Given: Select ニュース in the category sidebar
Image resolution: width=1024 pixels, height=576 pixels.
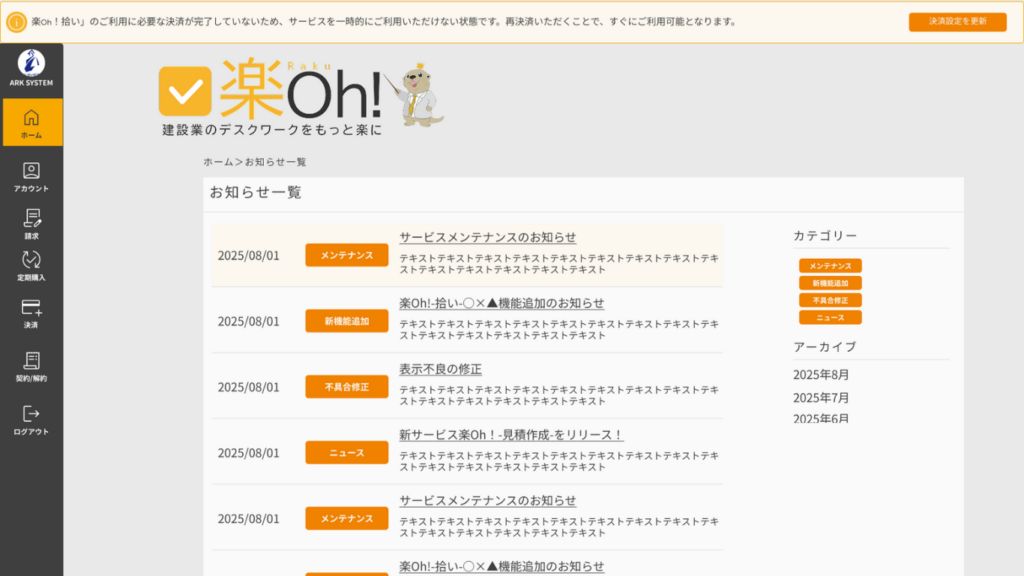Looking at the screenshot, I should (830, 317).
